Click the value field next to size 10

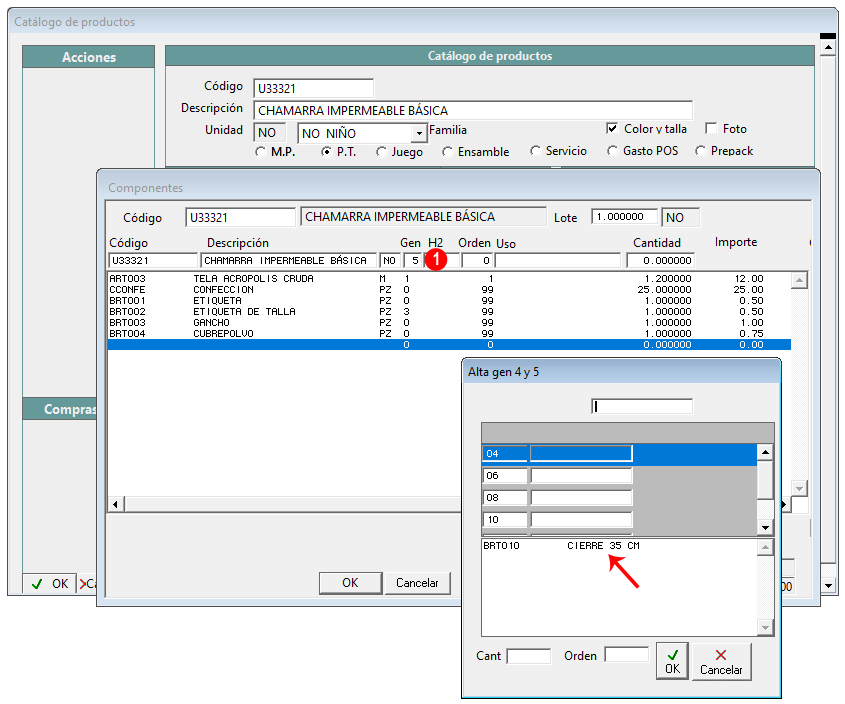pyautogui.click(x=581, y=520)
